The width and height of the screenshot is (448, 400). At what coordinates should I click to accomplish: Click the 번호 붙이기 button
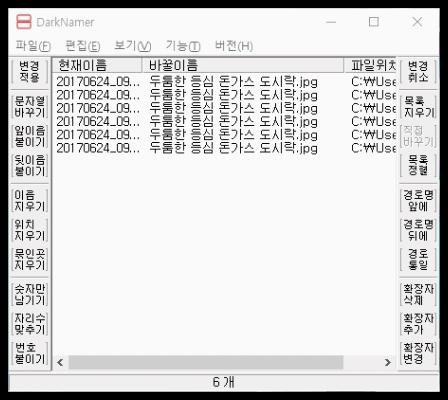click(x=30, y=353)
